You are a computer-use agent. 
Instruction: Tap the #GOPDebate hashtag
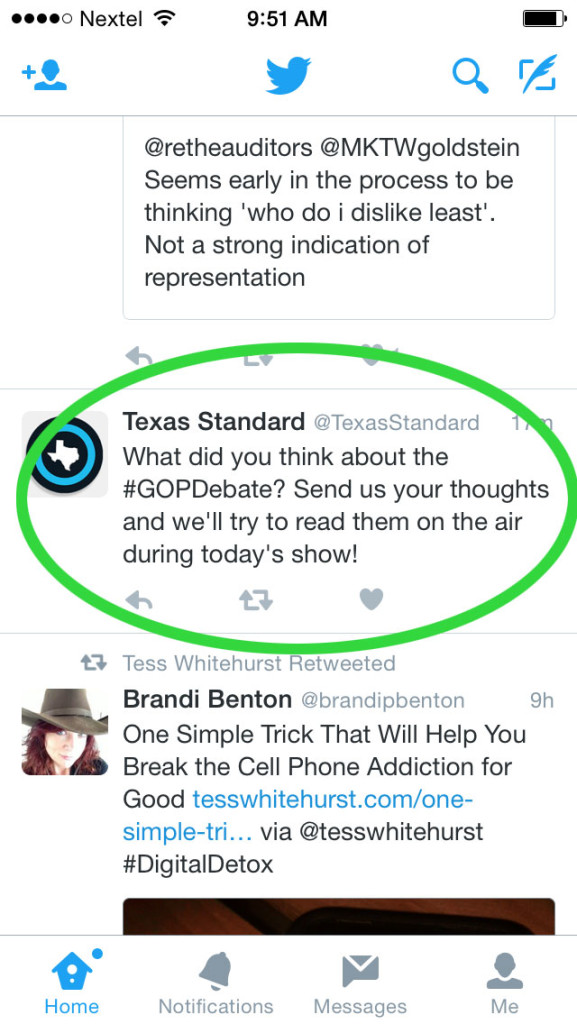tap(204, 490)
